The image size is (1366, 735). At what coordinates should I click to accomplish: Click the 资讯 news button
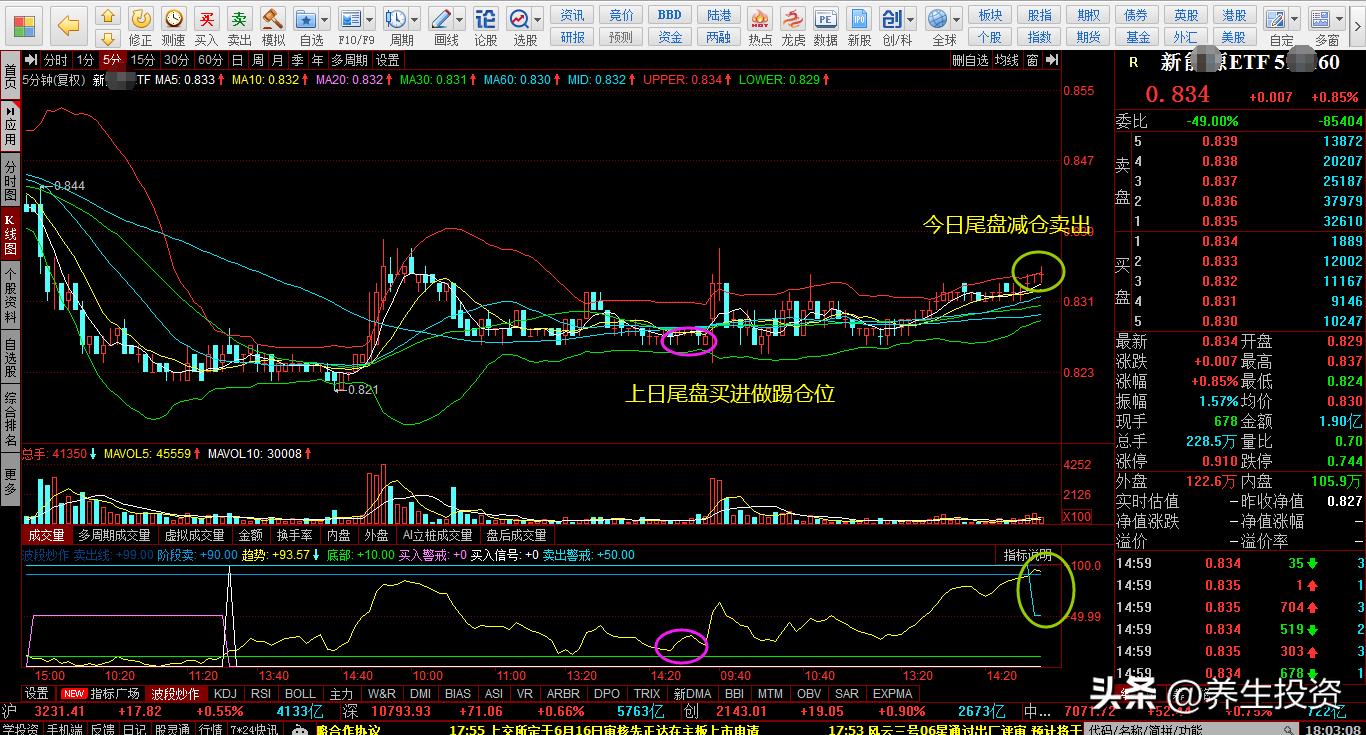(572, 15)
